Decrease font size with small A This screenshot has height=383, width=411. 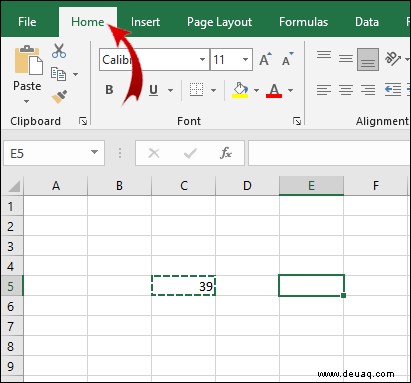(x=287, y=59)
